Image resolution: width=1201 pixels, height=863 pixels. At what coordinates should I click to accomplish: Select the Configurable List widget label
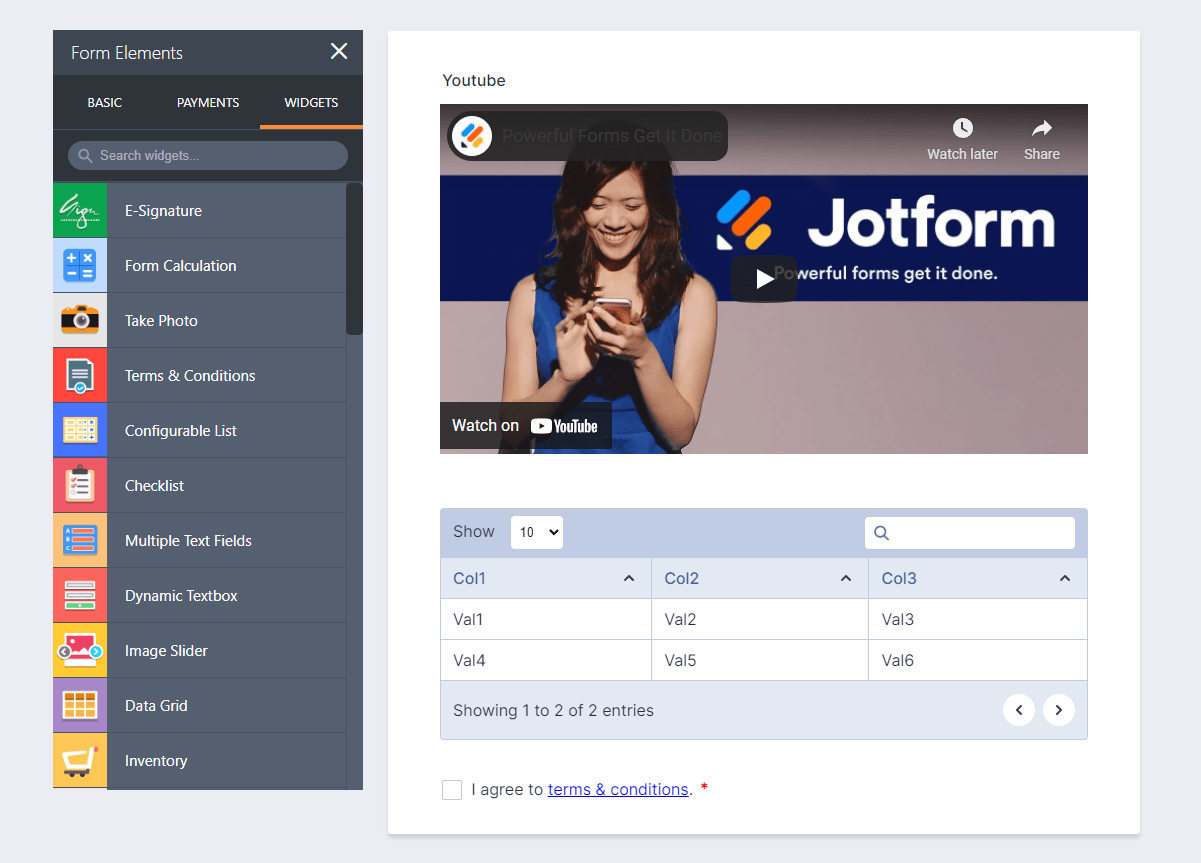[x=181, y=430]
